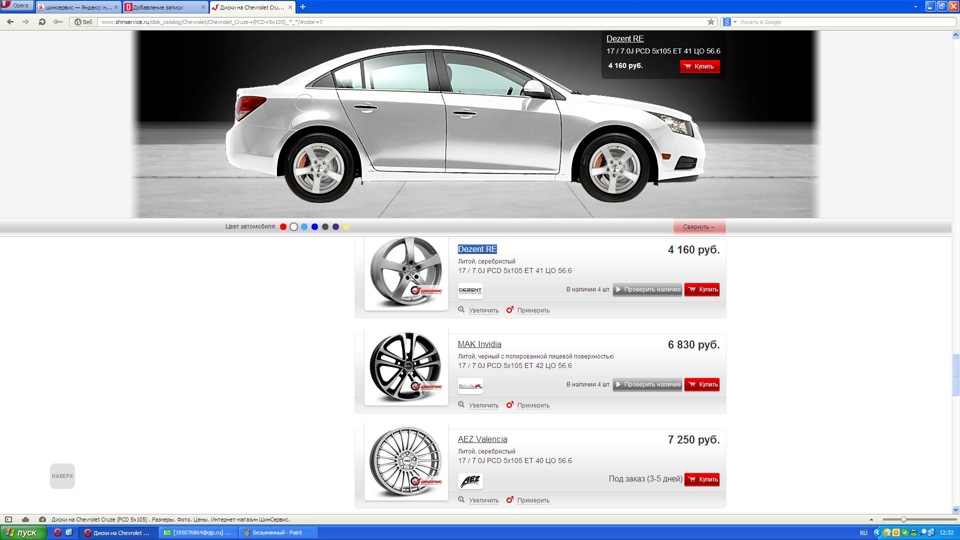Open the Windows Пуск start menu
The image size is (960, 540).
point(23,533)
